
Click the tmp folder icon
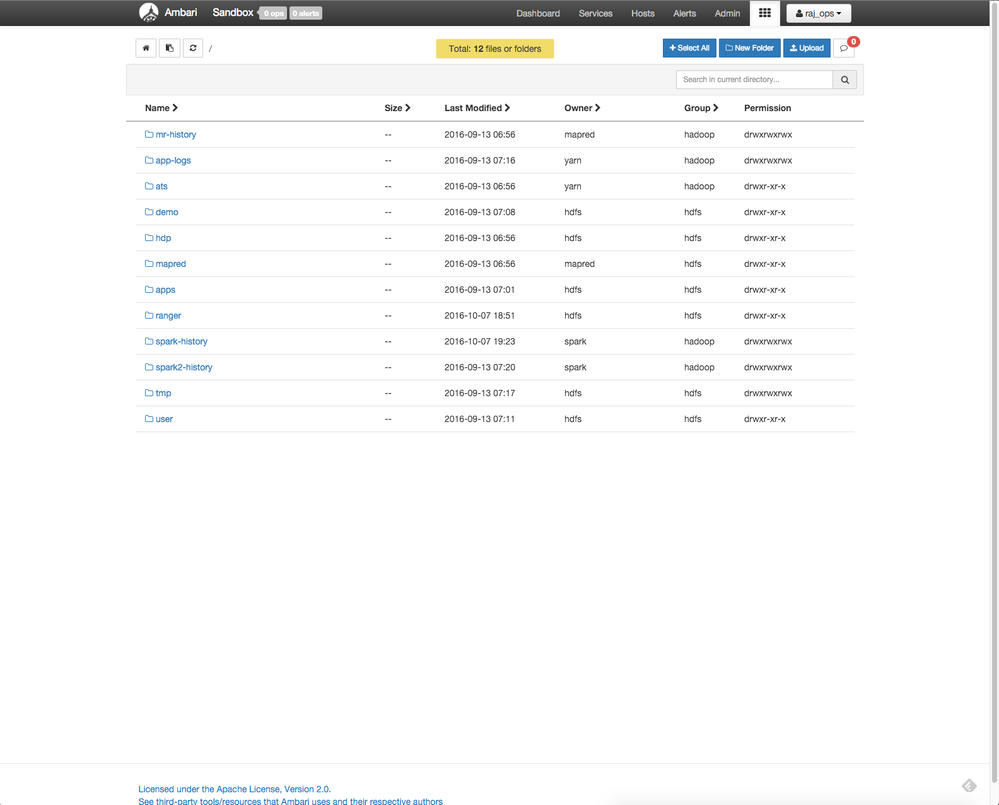[148, 393]
